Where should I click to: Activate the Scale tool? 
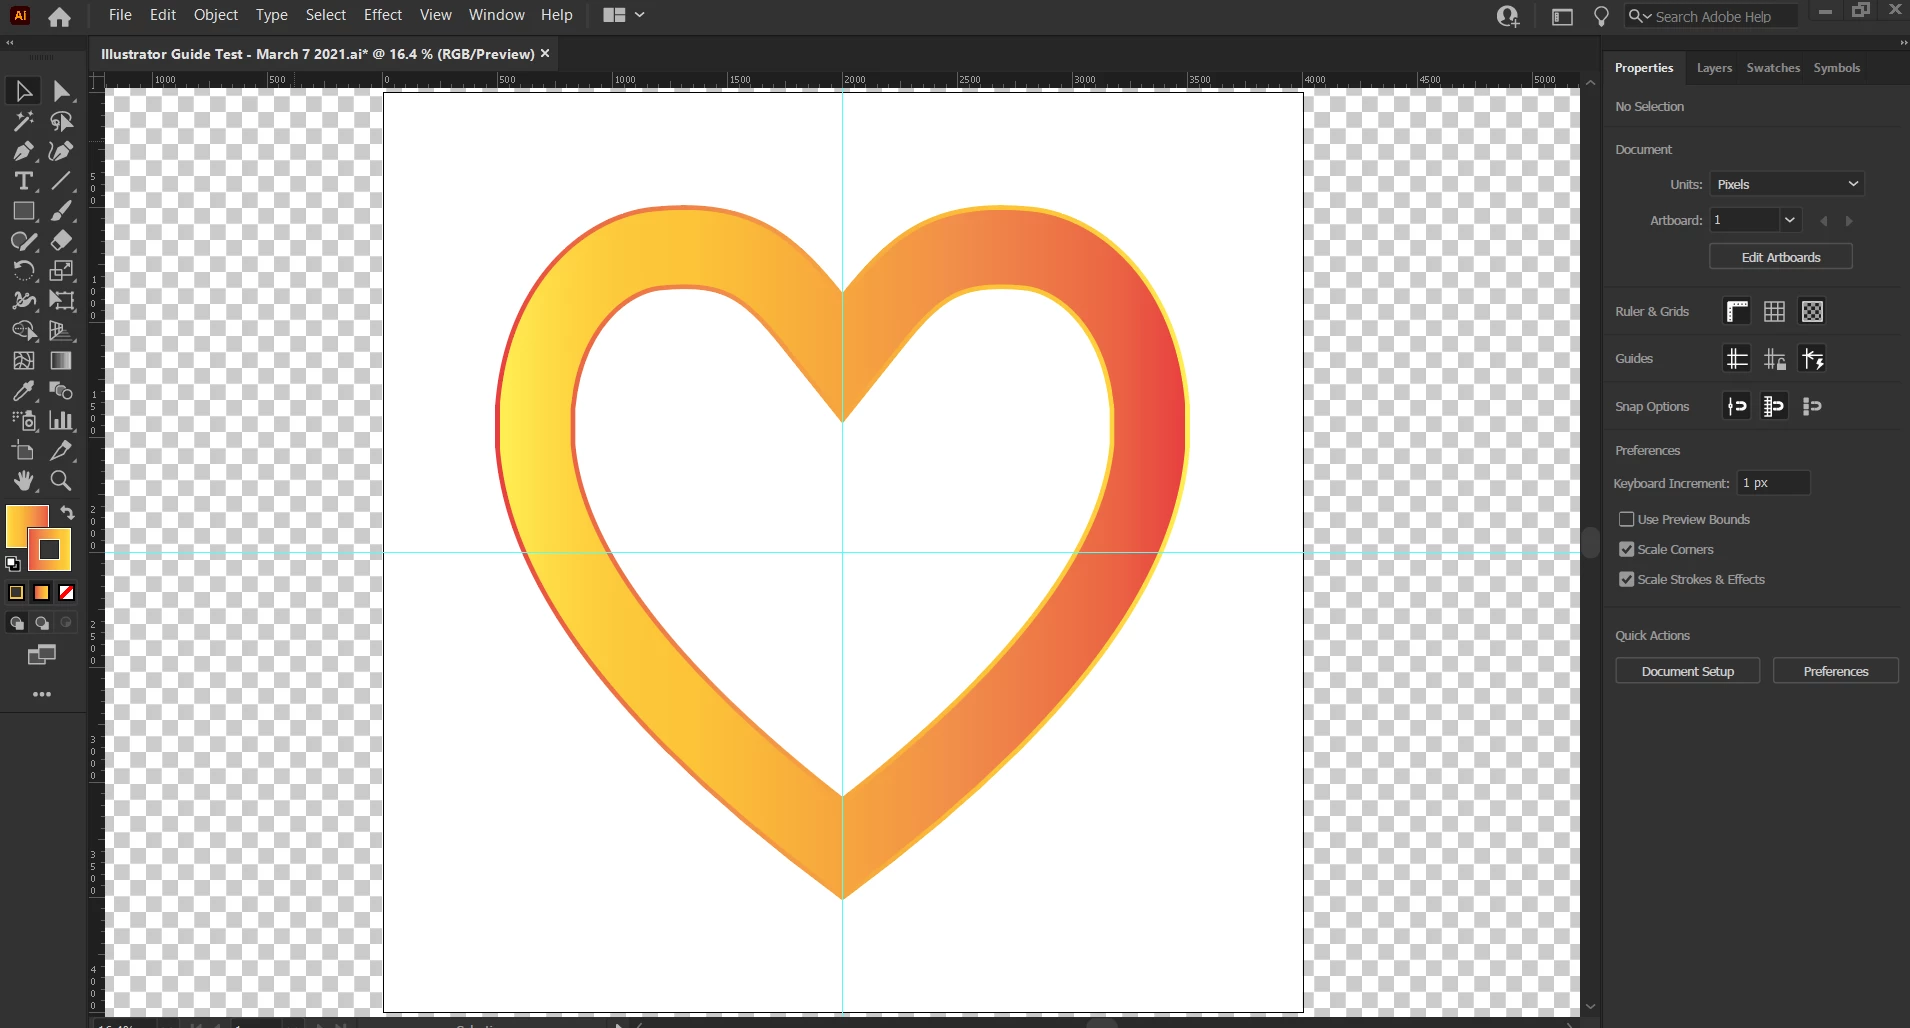(x=61, y=271)
